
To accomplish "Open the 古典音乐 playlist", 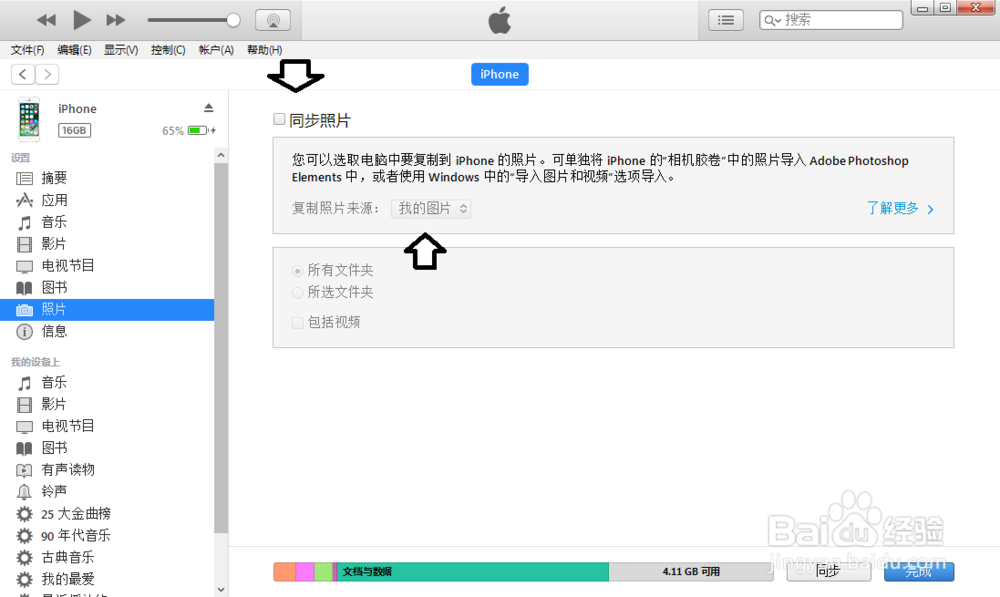I will point(107,557).
